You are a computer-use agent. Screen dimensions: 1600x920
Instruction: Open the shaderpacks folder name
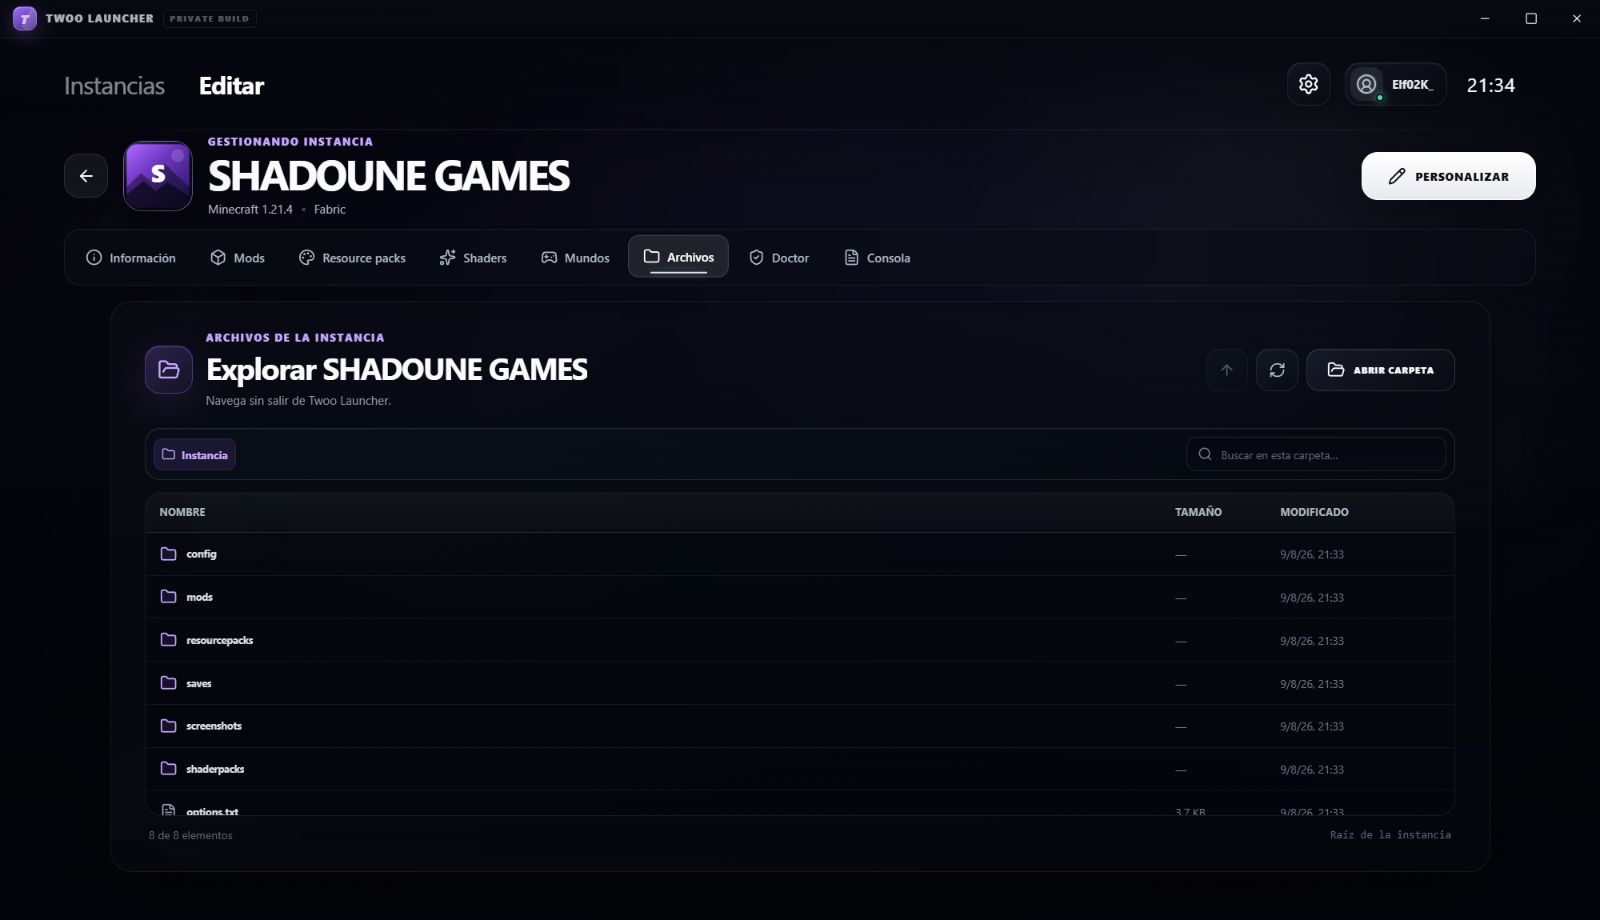[215, 769]
